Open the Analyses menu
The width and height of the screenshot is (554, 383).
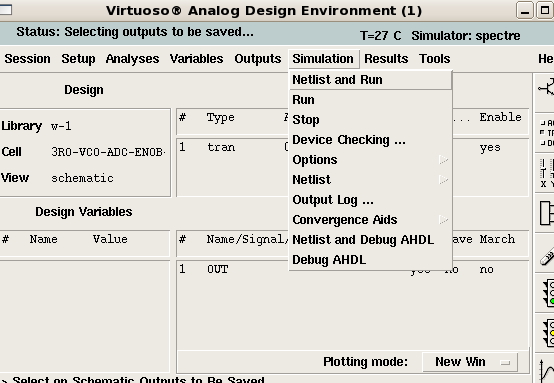coord(132,59)
